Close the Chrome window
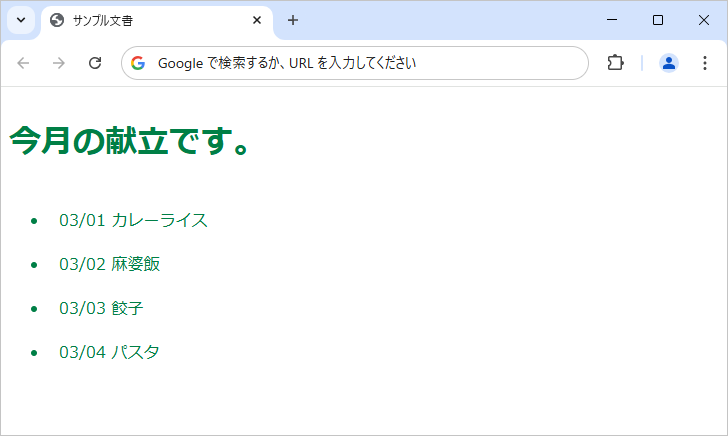 click(x=703, y=20)
